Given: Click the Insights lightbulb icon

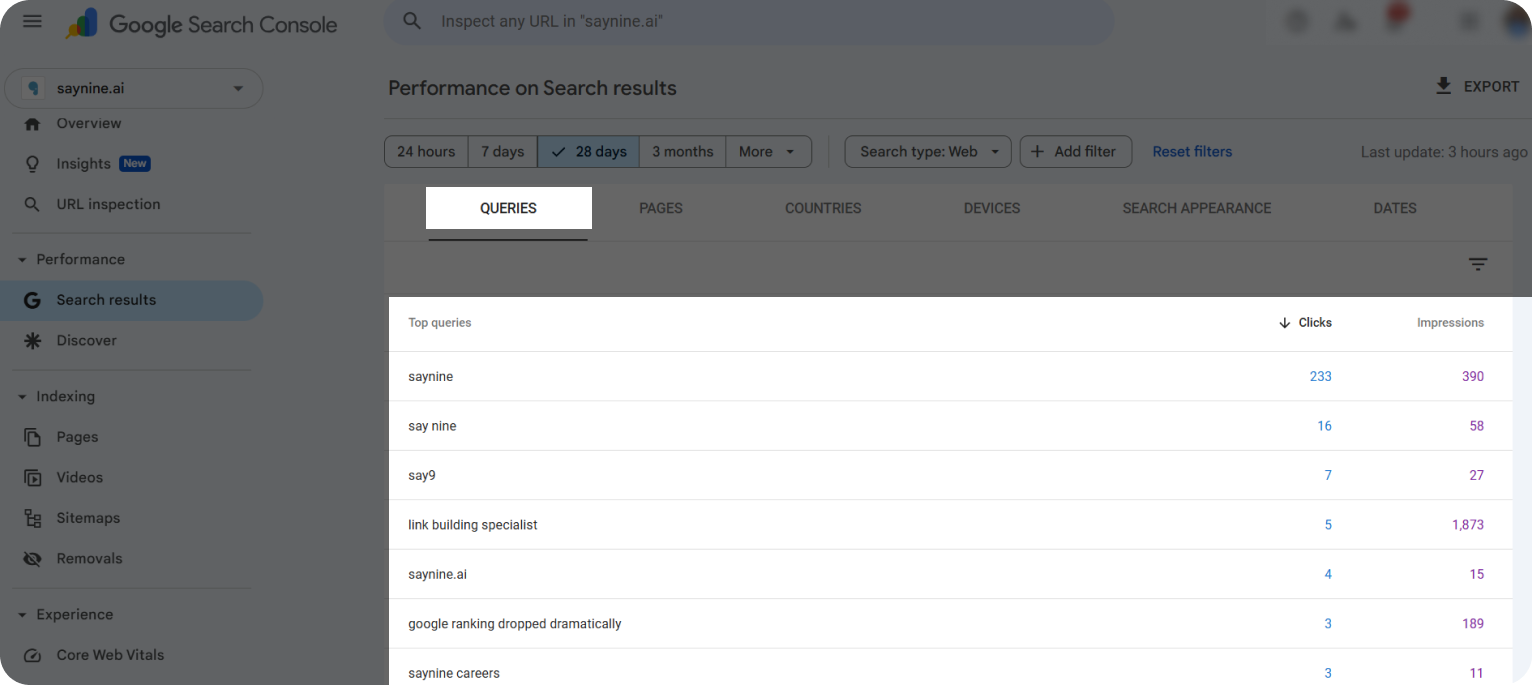Looking at the screenshot, I should 33,164.
